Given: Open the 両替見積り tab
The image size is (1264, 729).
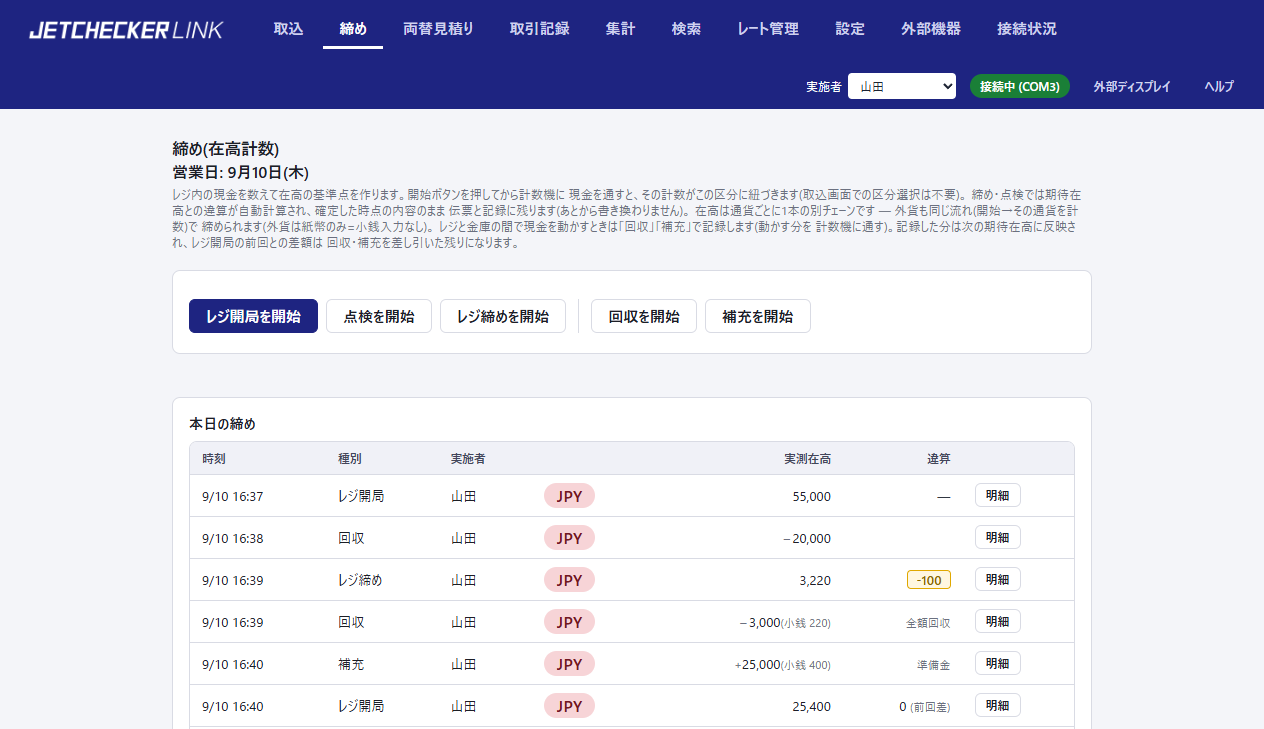Looking at the screenshot, I should point(438,29).
